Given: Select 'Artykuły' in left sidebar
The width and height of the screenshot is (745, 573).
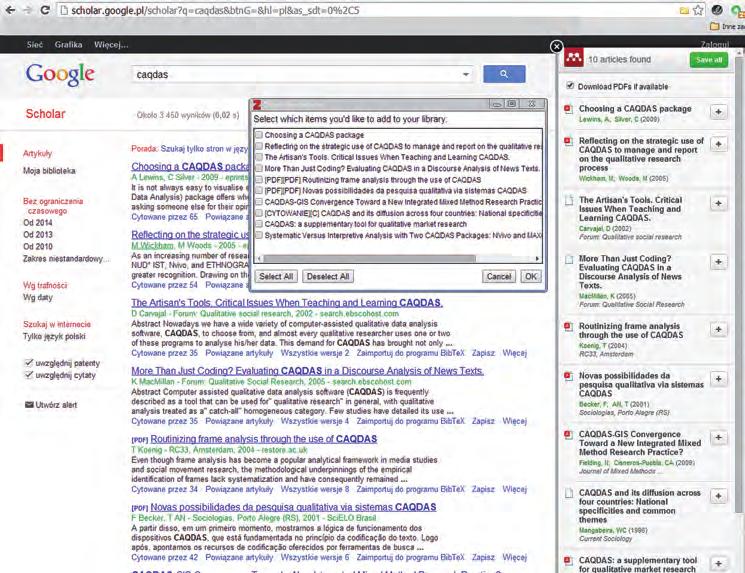Looking at the screenshot, I should coord(38,153).
